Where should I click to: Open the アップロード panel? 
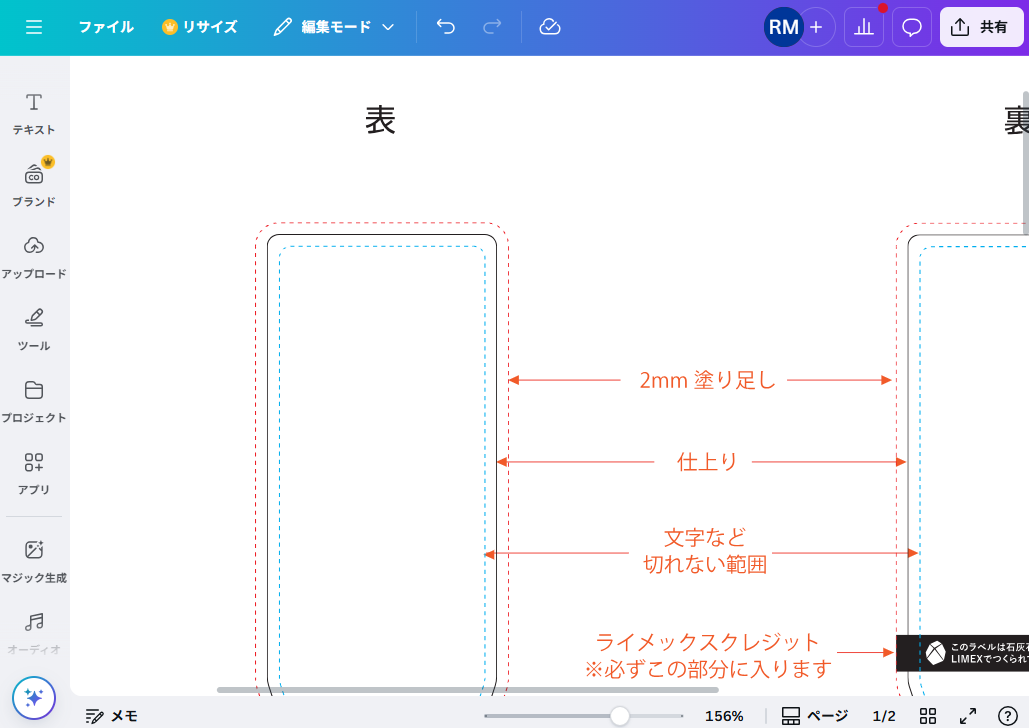point(34,257)
